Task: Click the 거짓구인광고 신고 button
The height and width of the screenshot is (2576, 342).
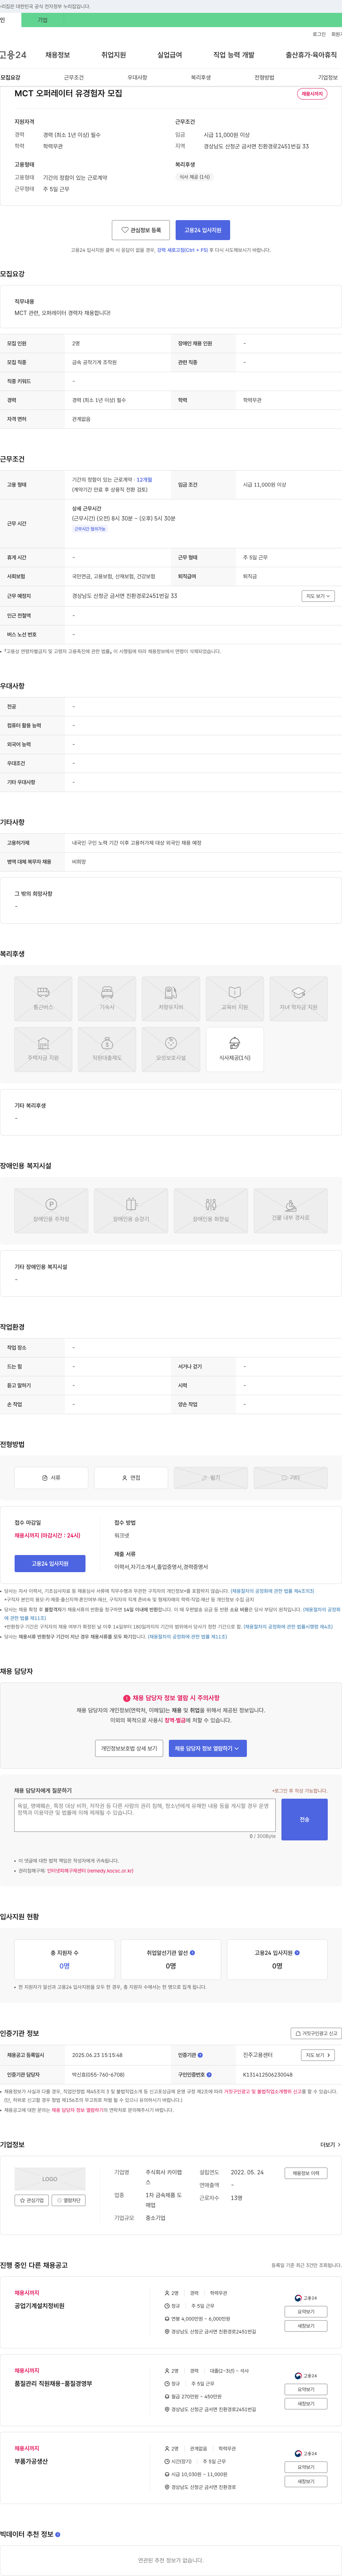Action: (x=316, y=2033)
